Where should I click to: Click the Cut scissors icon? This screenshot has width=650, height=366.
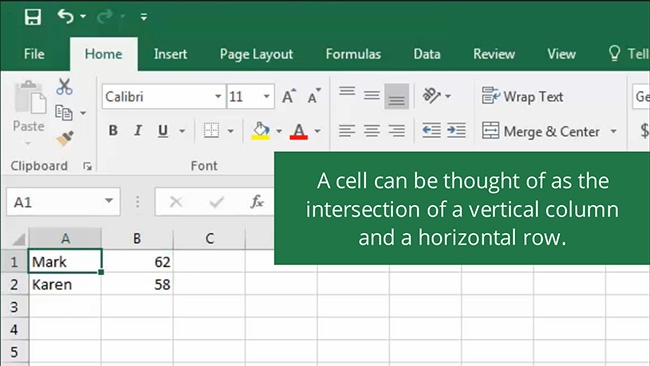pos(64,87)
